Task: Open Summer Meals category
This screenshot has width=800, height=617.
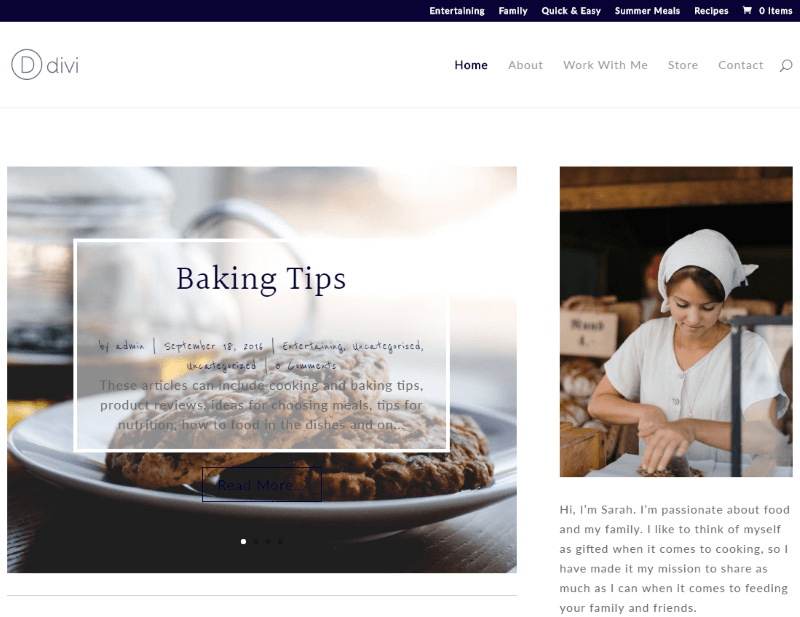Action: click(647, 11)
